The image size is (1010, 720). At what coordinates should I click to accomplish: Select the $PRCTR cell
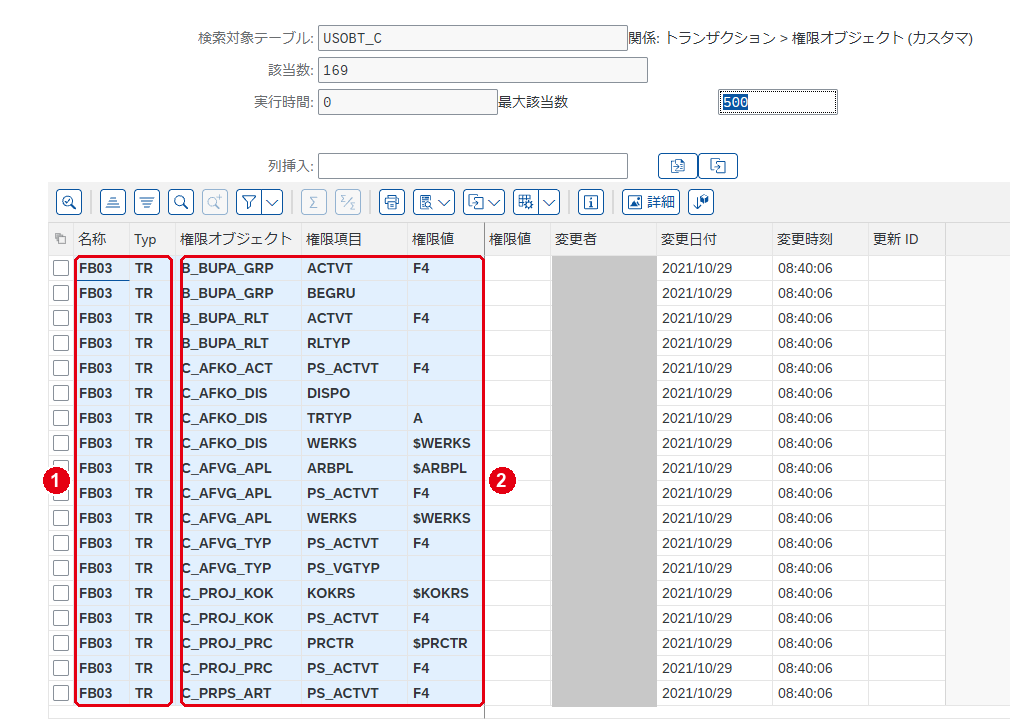click(x=446, y=643)
